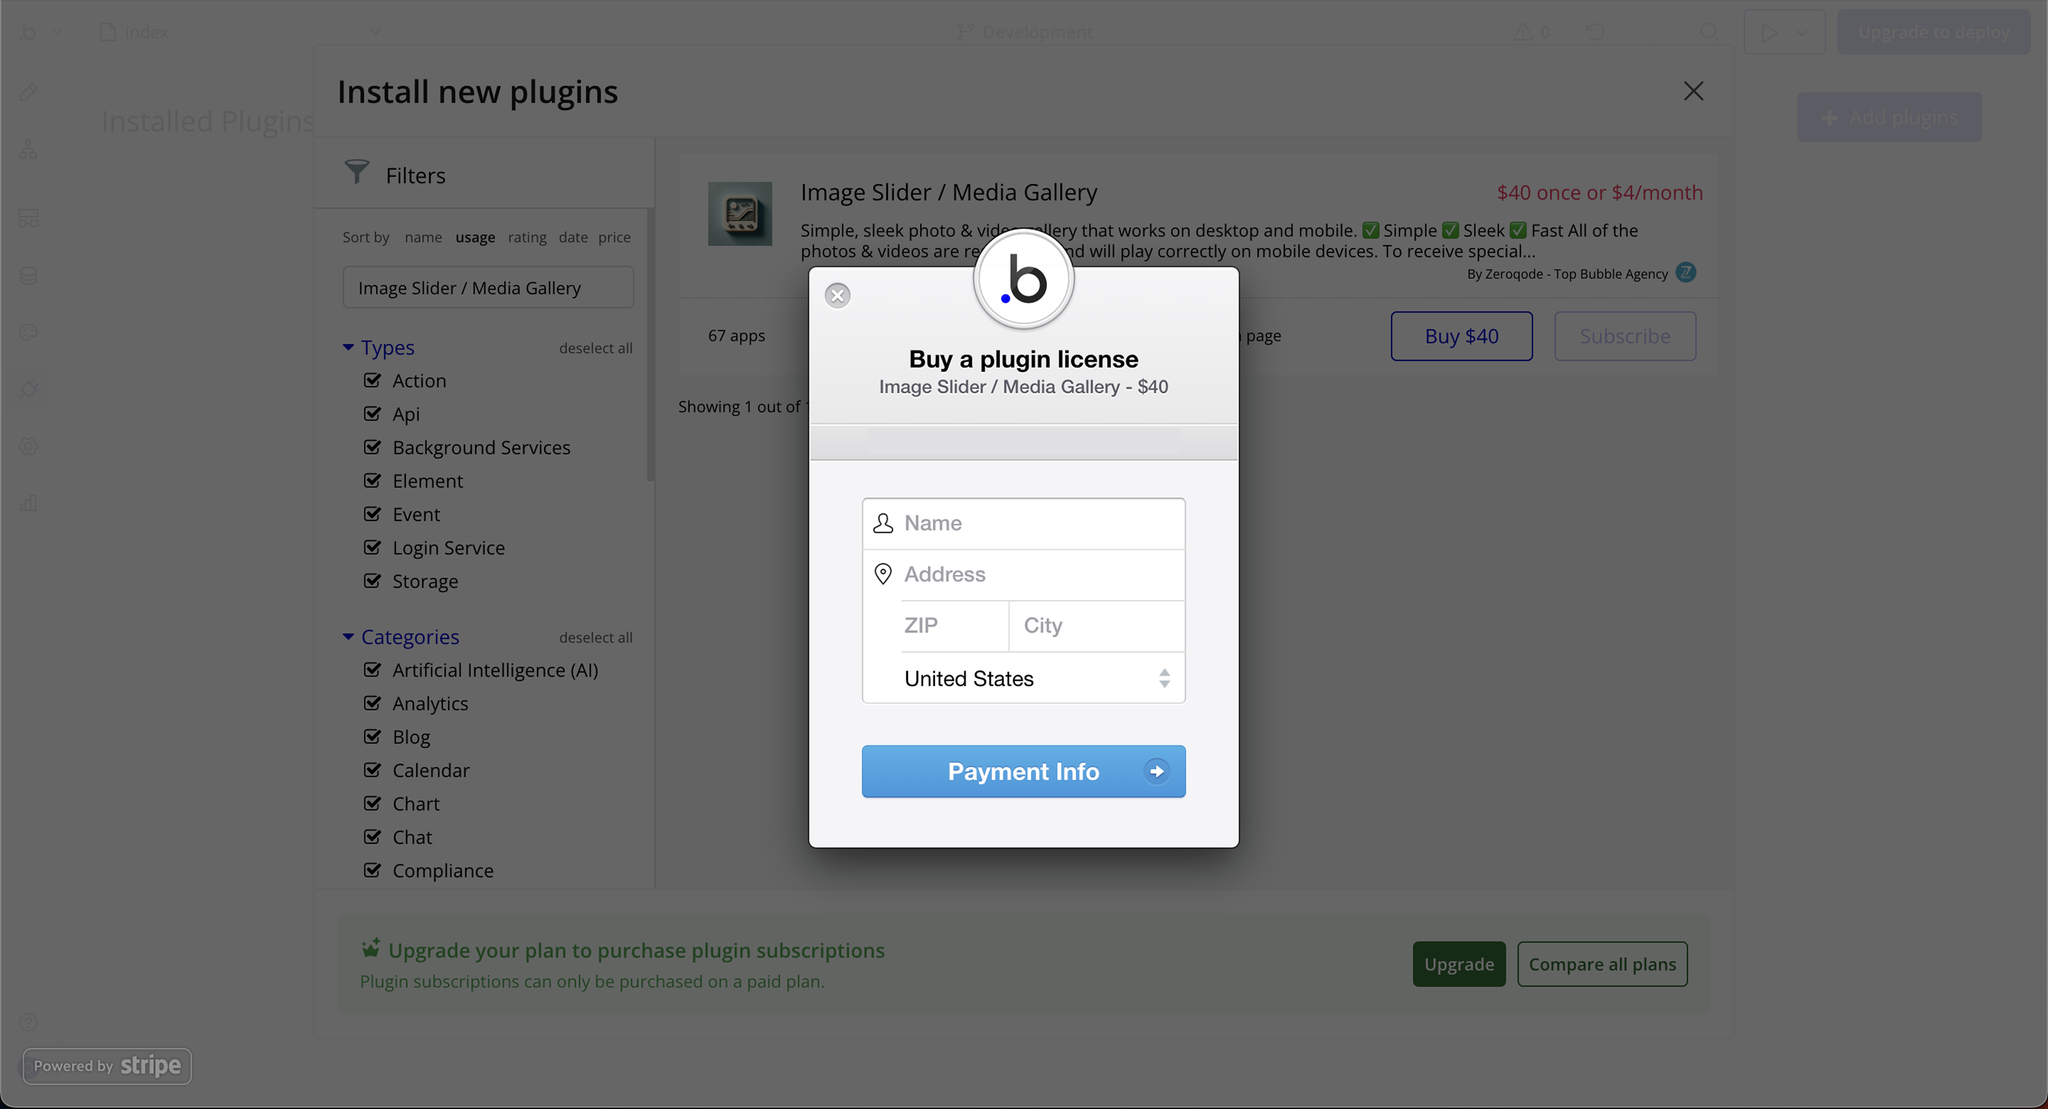Click the Zeroqode agency badge icon
Viewport: 2048px width, 1109px height.
1686,273
